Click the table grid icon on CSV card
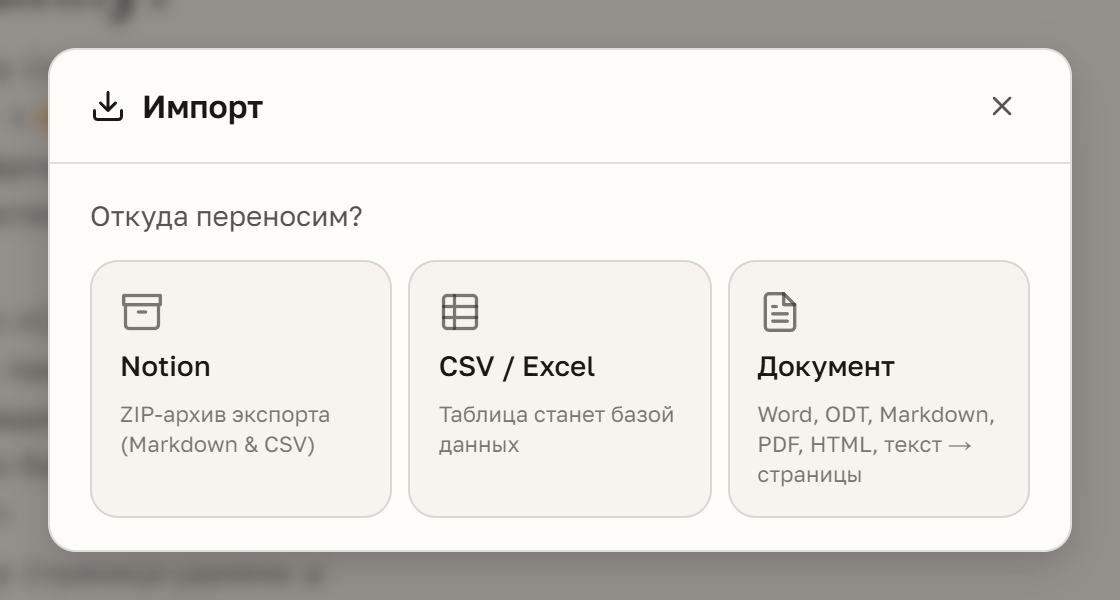Viewport: 1120px width, 600px height. pos(460,312)
